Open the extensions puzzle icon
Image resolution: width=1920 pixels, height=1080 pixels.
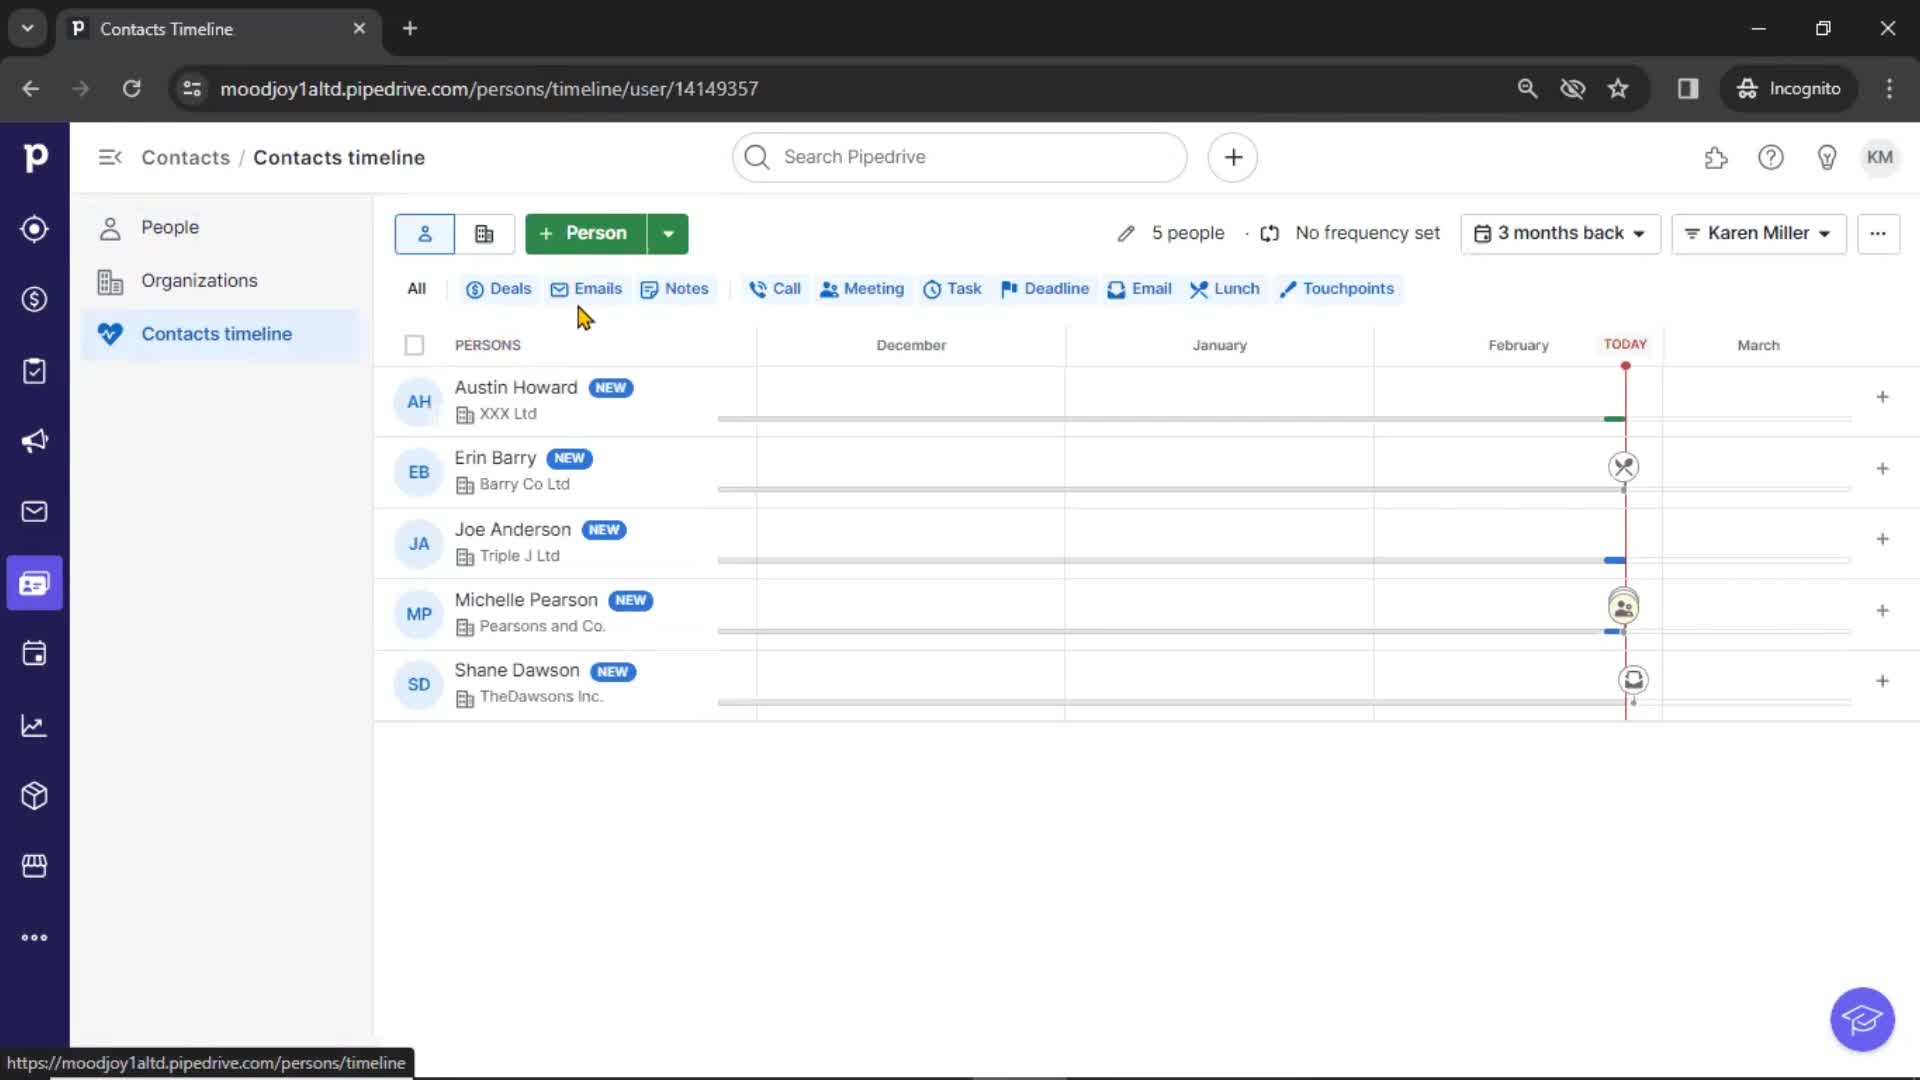point(1716,157)
